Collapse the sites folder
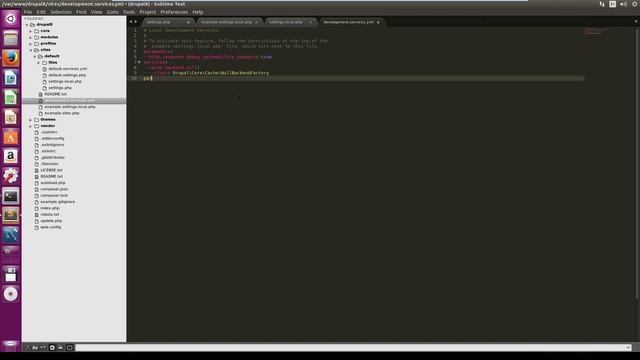The width and height of the screenshot is (640, 360). click(x=31, y=50)
